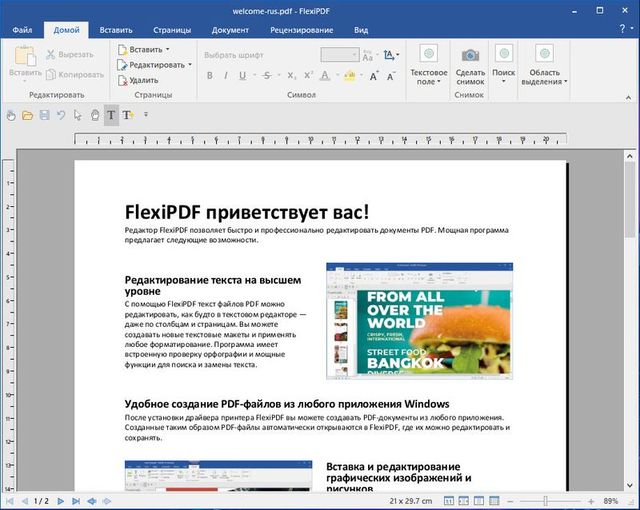Image resolution: width=640 pixels, height=510 pixels.
Task: Toggle Italic formatting button
Action: tap(228, 76)
